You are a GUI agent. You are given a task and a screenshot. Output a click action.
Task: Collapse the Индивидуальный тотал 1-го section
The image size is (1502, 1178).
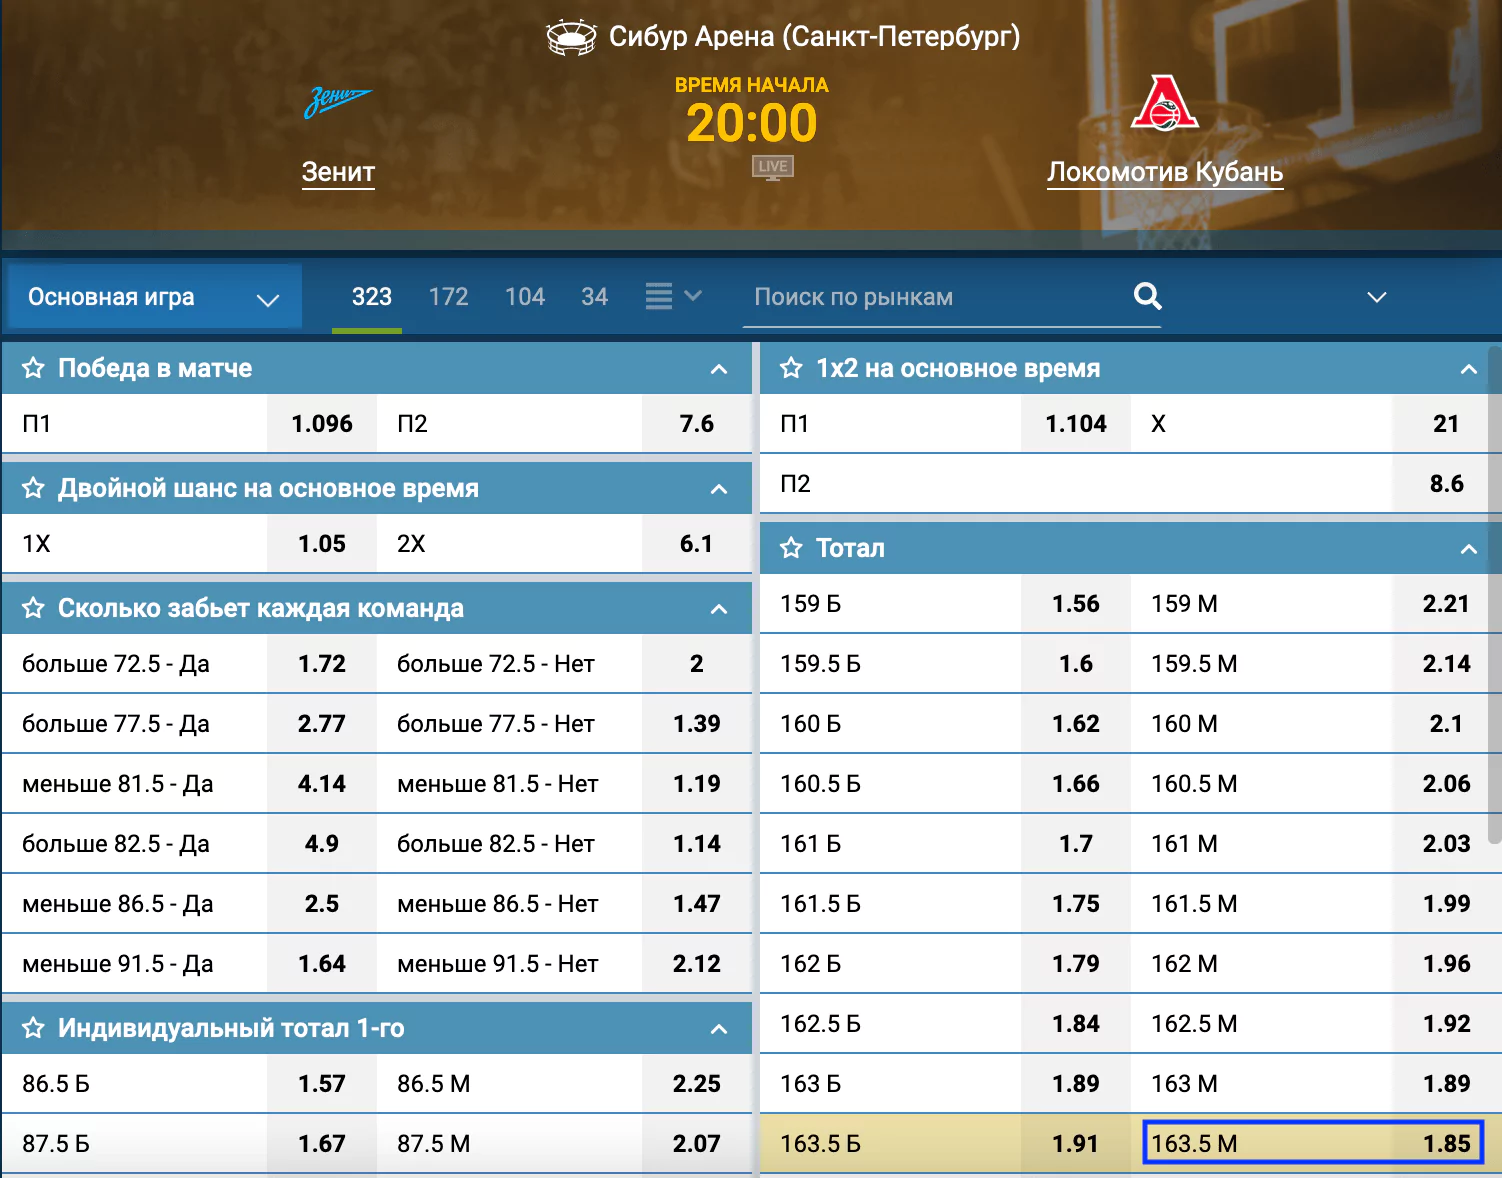pos(719,1029)
